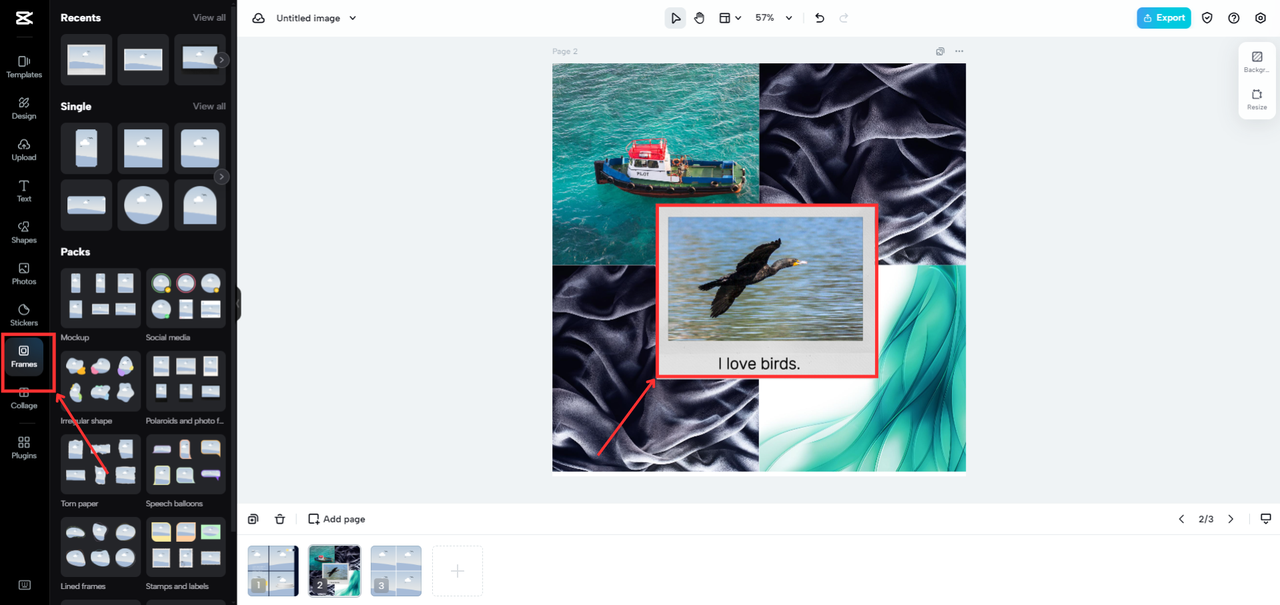
Task: Click View all next to Recents
Action: coord(209,18)
